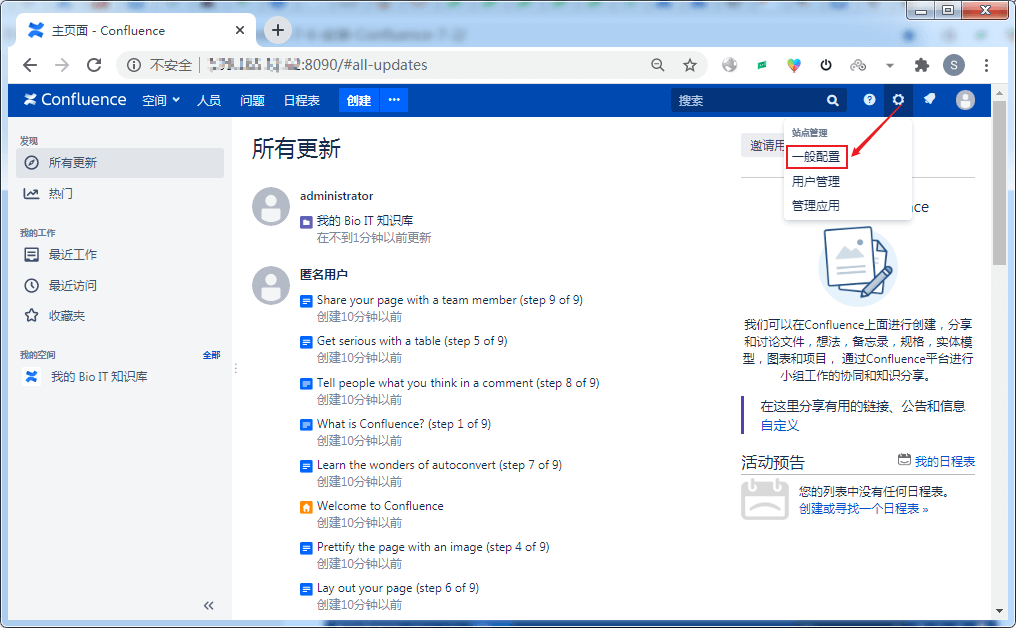Go to 人员 in navigation bar
Screen dimensions: 1016x628
(209, 100)
